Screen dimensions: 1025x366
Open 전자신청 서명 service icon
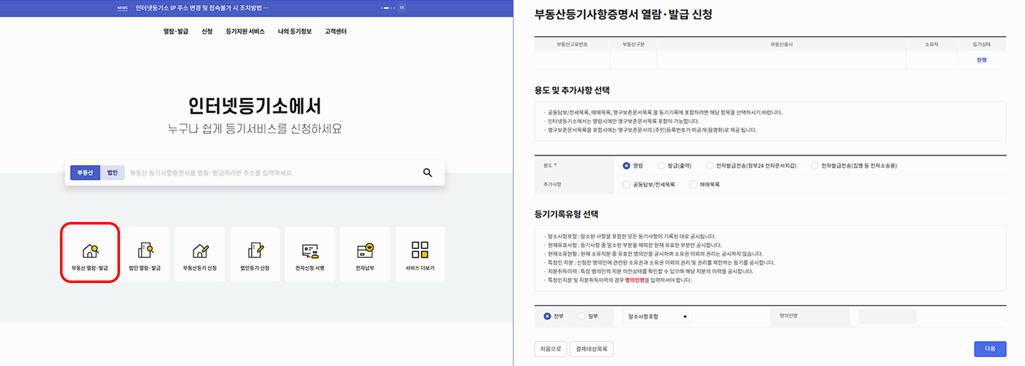pos(310,254)
